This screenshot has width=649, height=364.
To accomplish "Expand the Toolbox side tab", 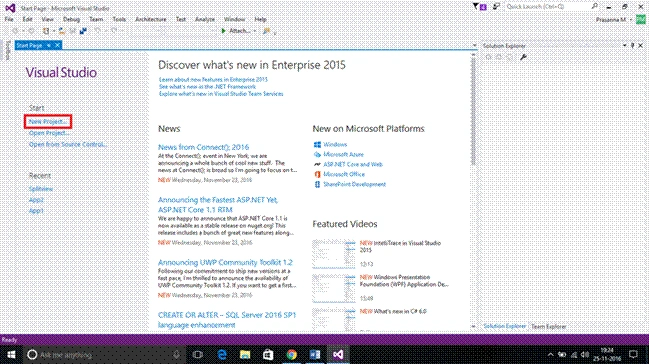I will coord(7,50).
